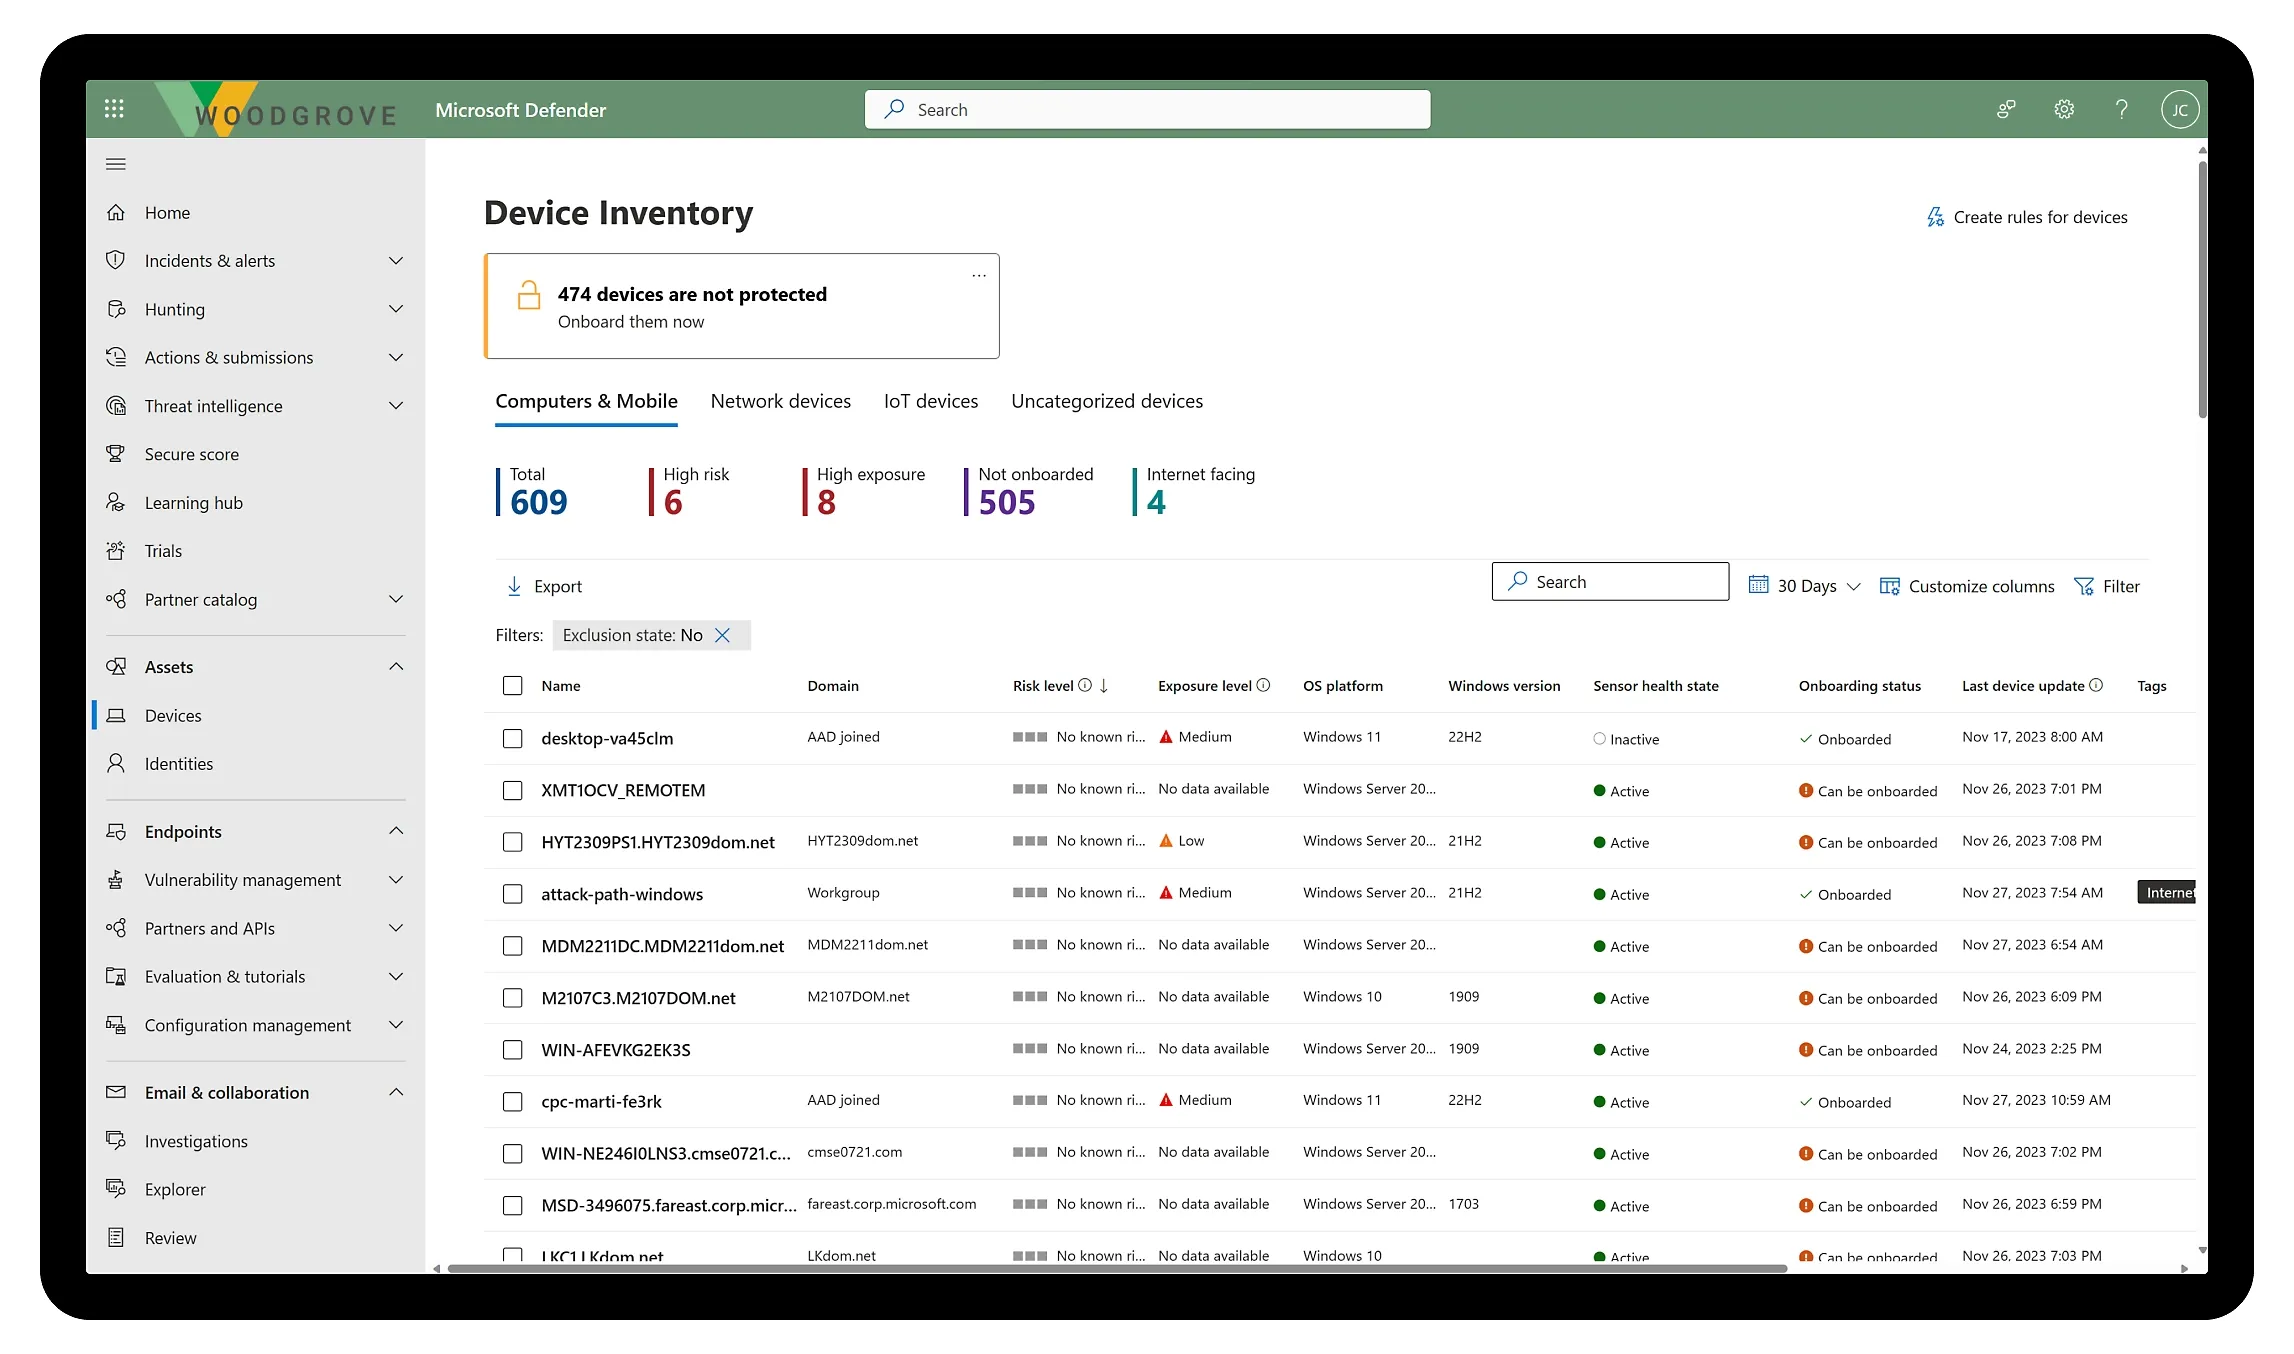Tick the attack-path-windows row checkbox

512,894
